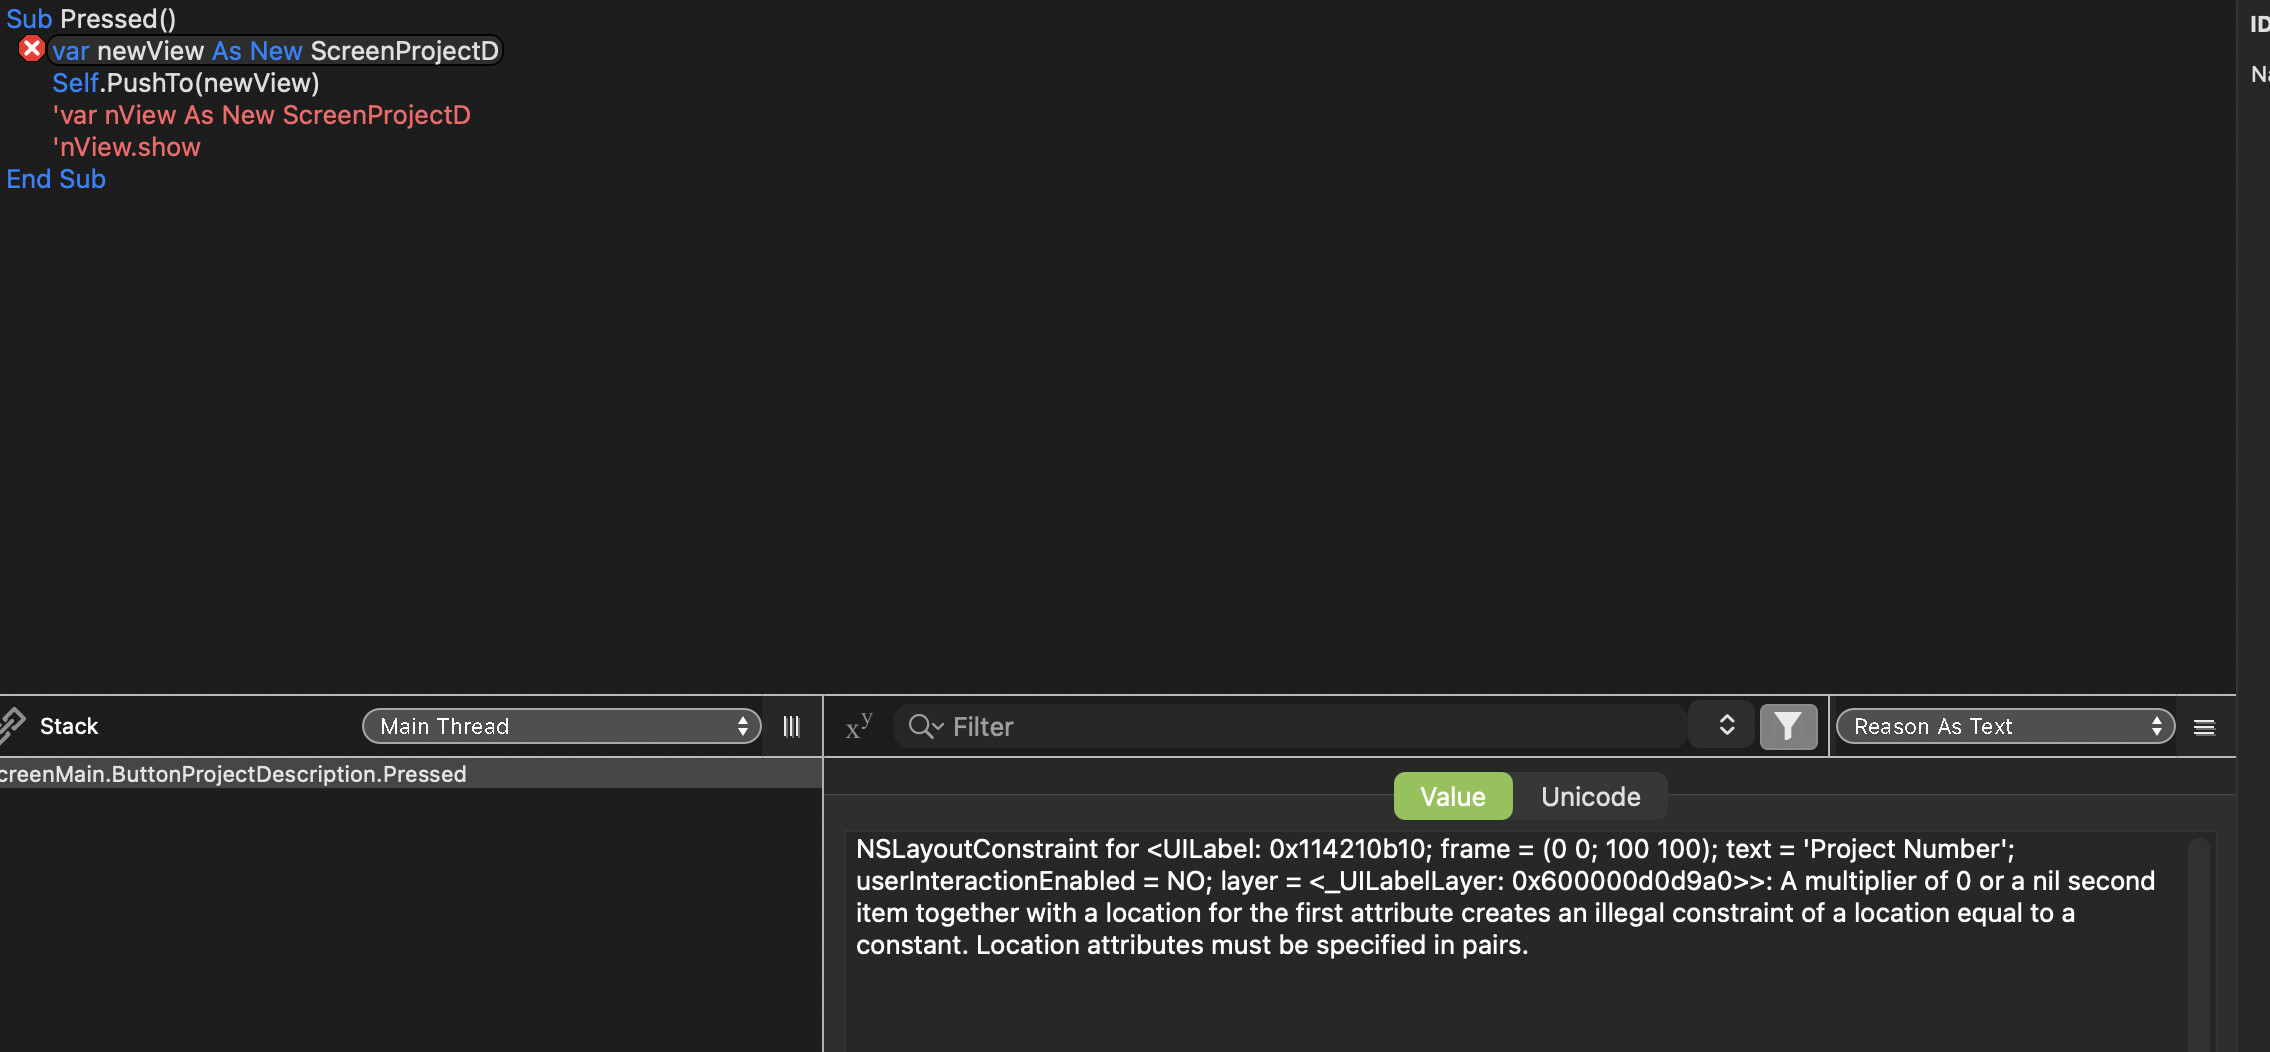This screenshot has height=1052, width=2270.
Task: Open the Reason As Text dropdown
Action: coord(2005,726)
